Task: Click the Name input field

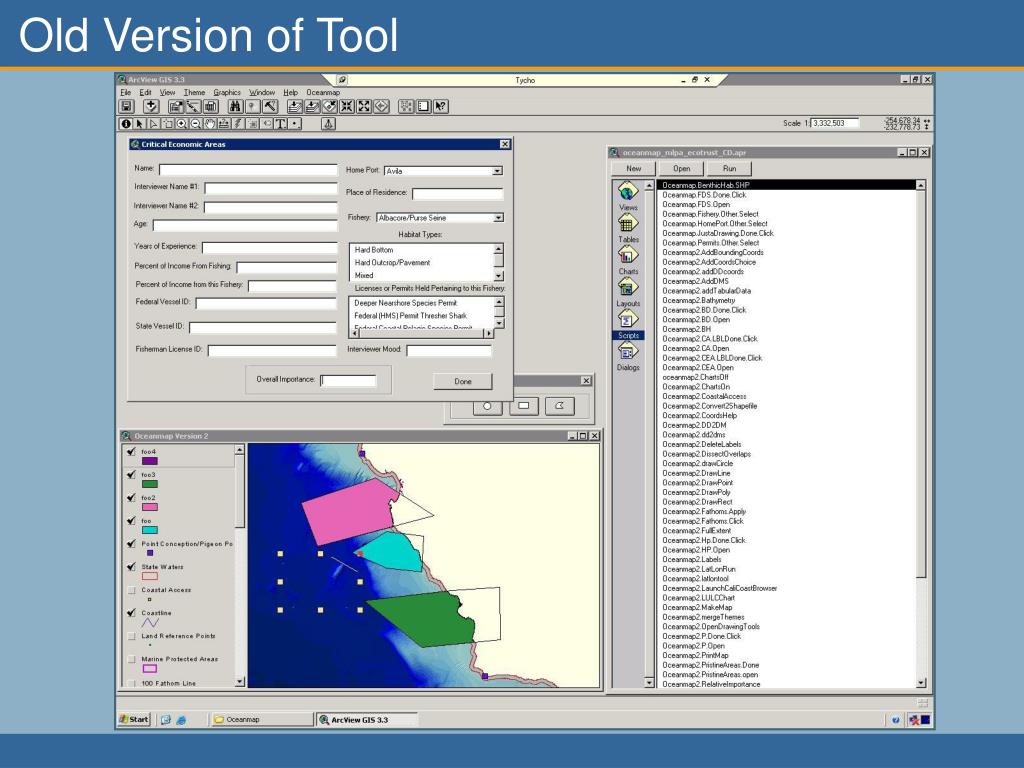Action: [248, 170]
